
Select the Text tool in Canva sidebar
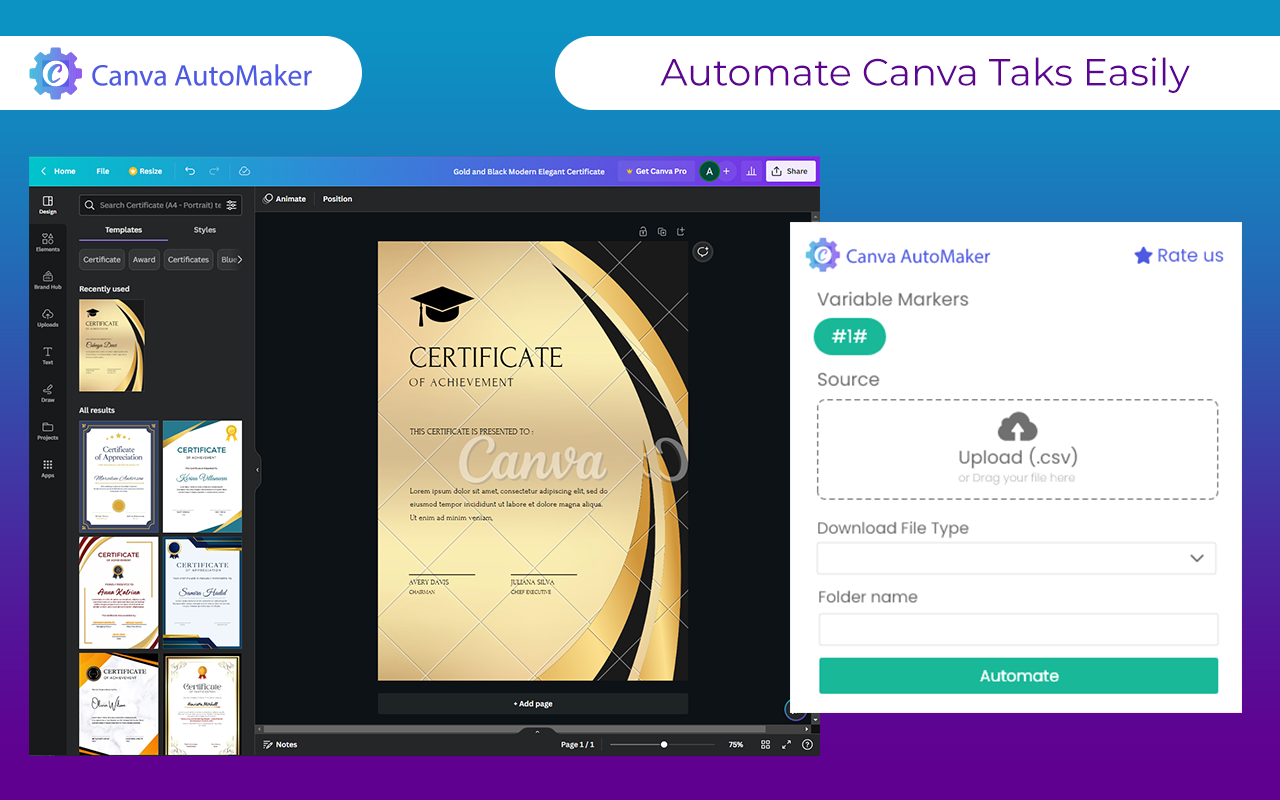47,355
